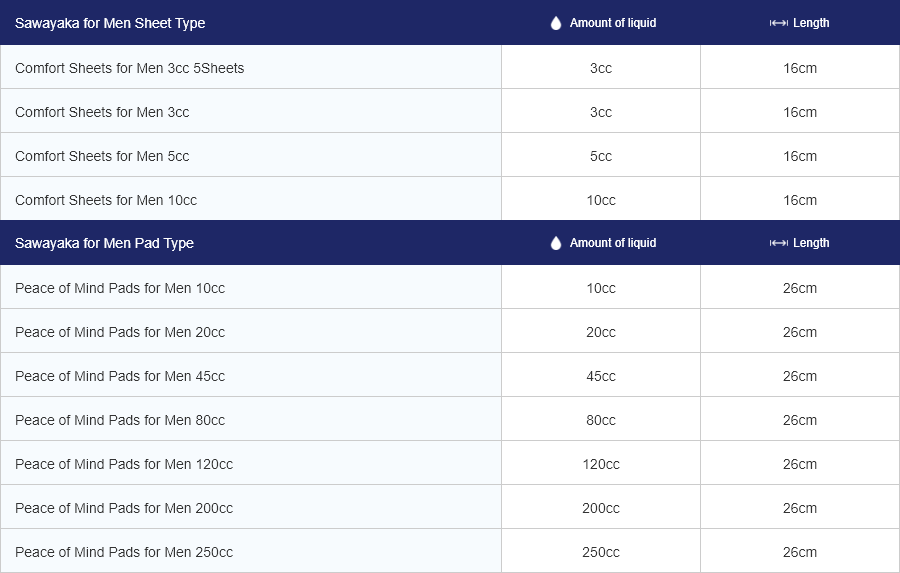Click 'Amount of liquid' label in Sheet Type header
Image resolution: width=900 pixels, height=573 pixels.
pos(613,23)
